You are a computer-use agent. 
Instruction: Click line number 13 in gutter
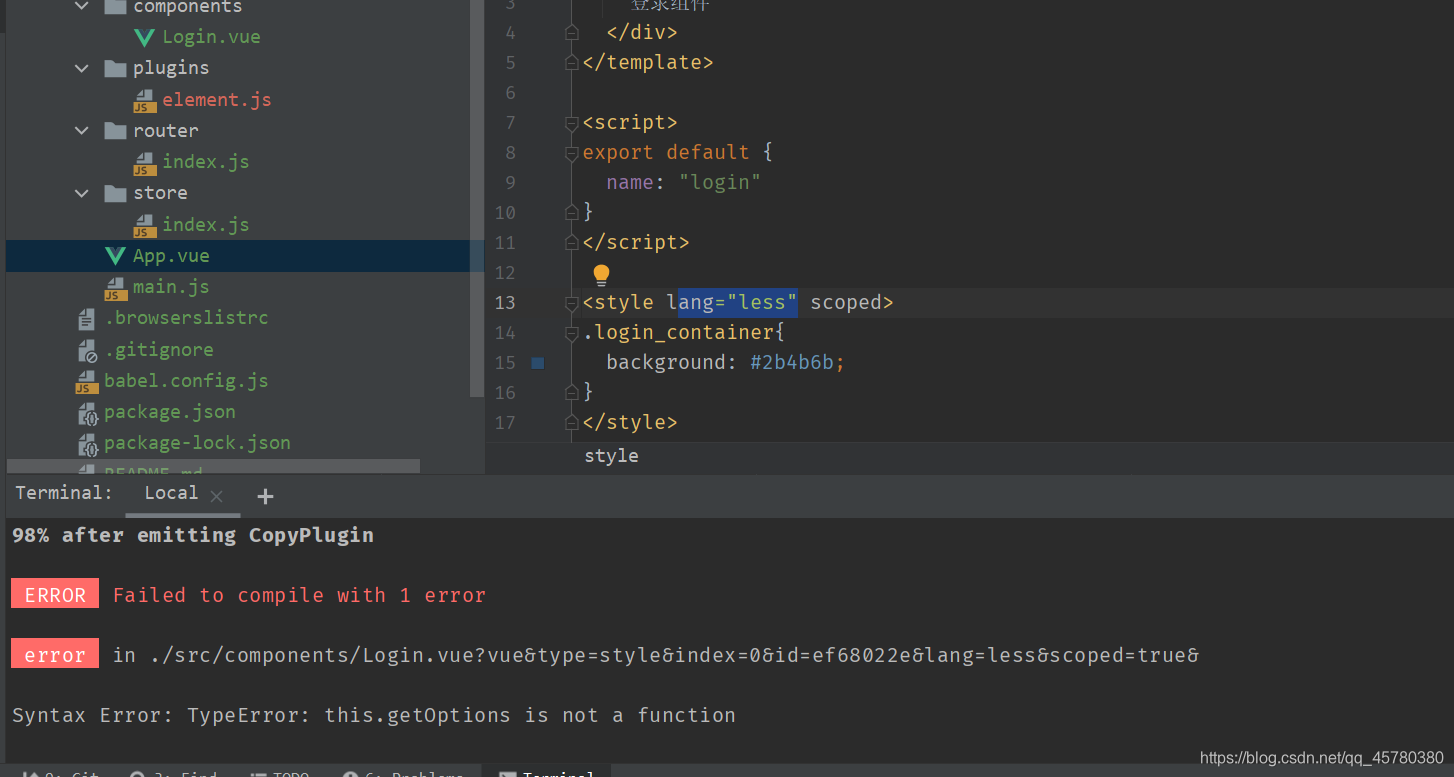(x=505, y=302)
